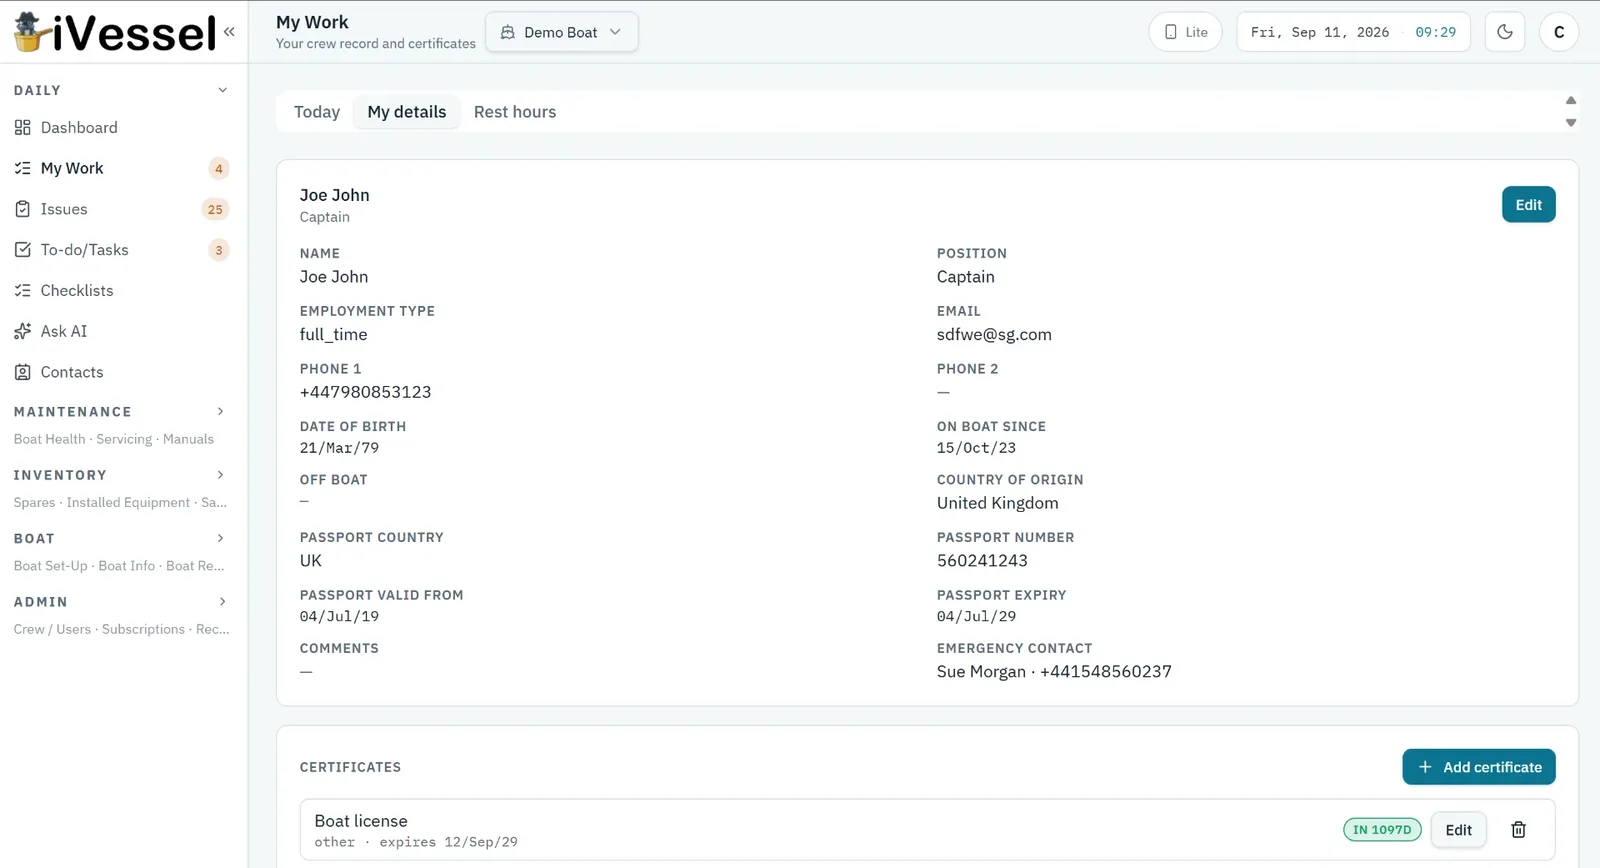The image size is (1600, 868).
Task: Delete the Boat license certificate
Action: coord(1518,830)
